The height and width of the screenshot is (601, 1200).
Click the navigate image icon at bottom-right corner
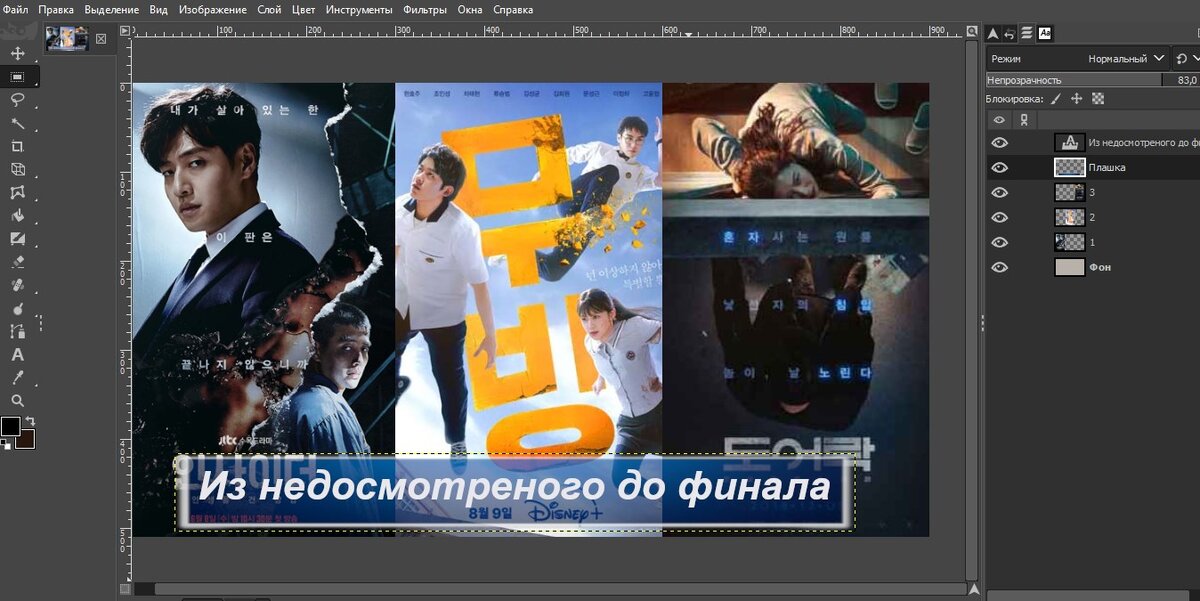(972, 588)
